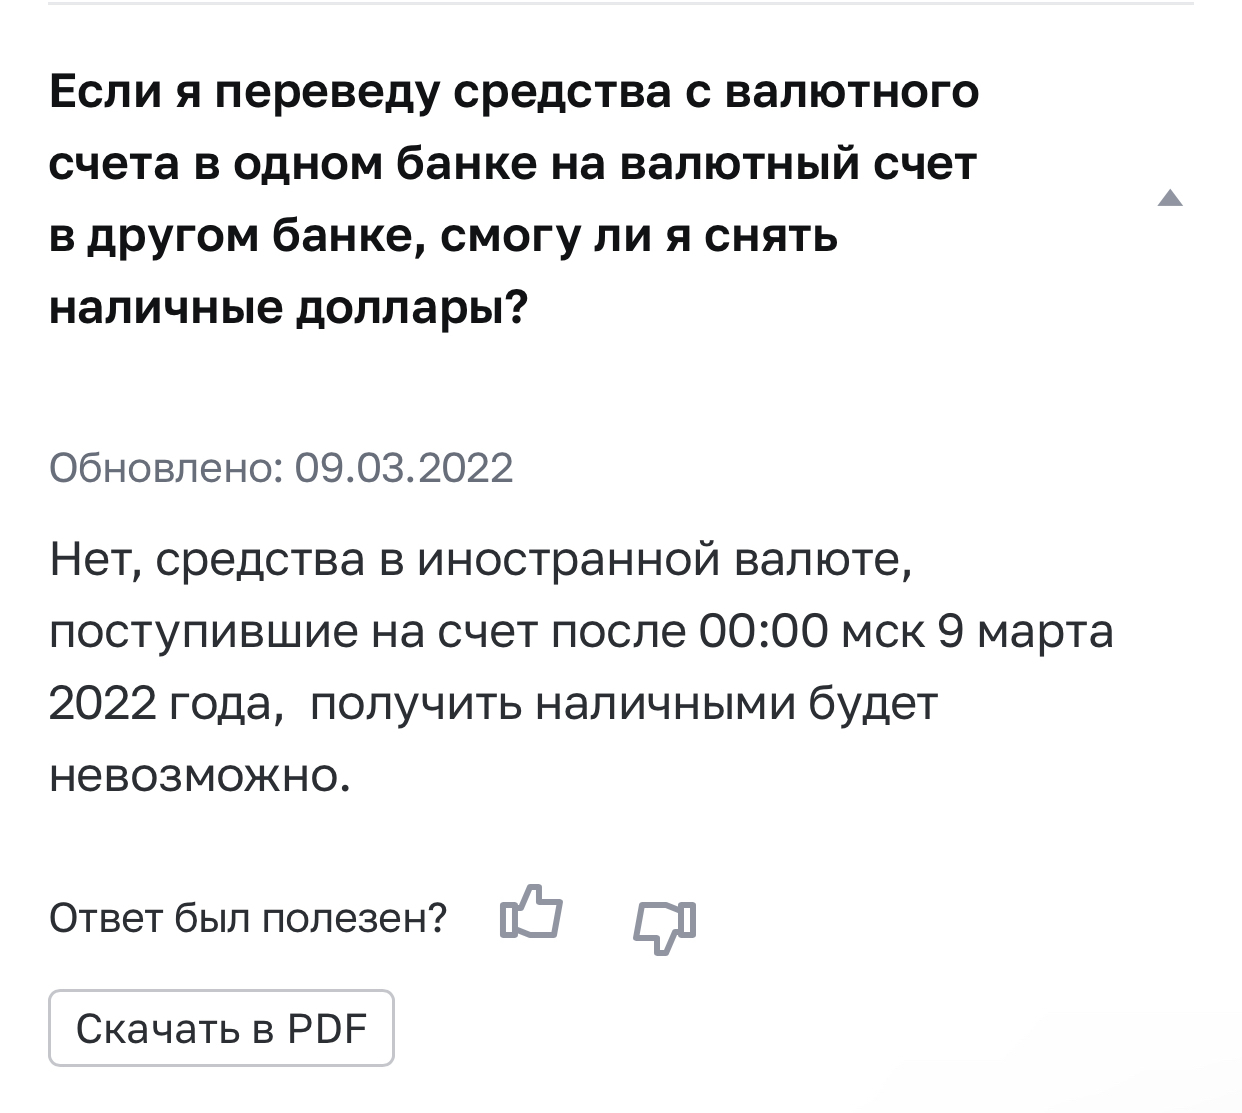Click the heading line 'счета в одном банке'

[x=513, y=164]
